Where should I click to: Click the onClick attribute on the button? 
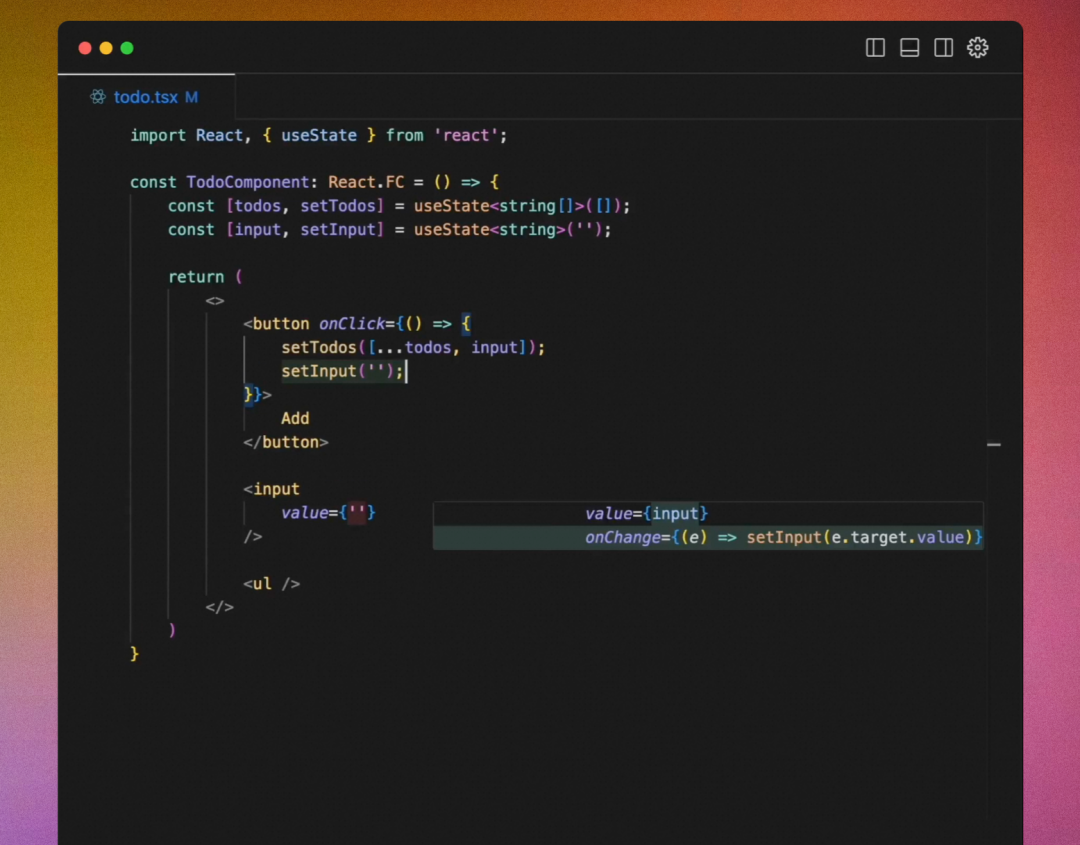point(351,324)
